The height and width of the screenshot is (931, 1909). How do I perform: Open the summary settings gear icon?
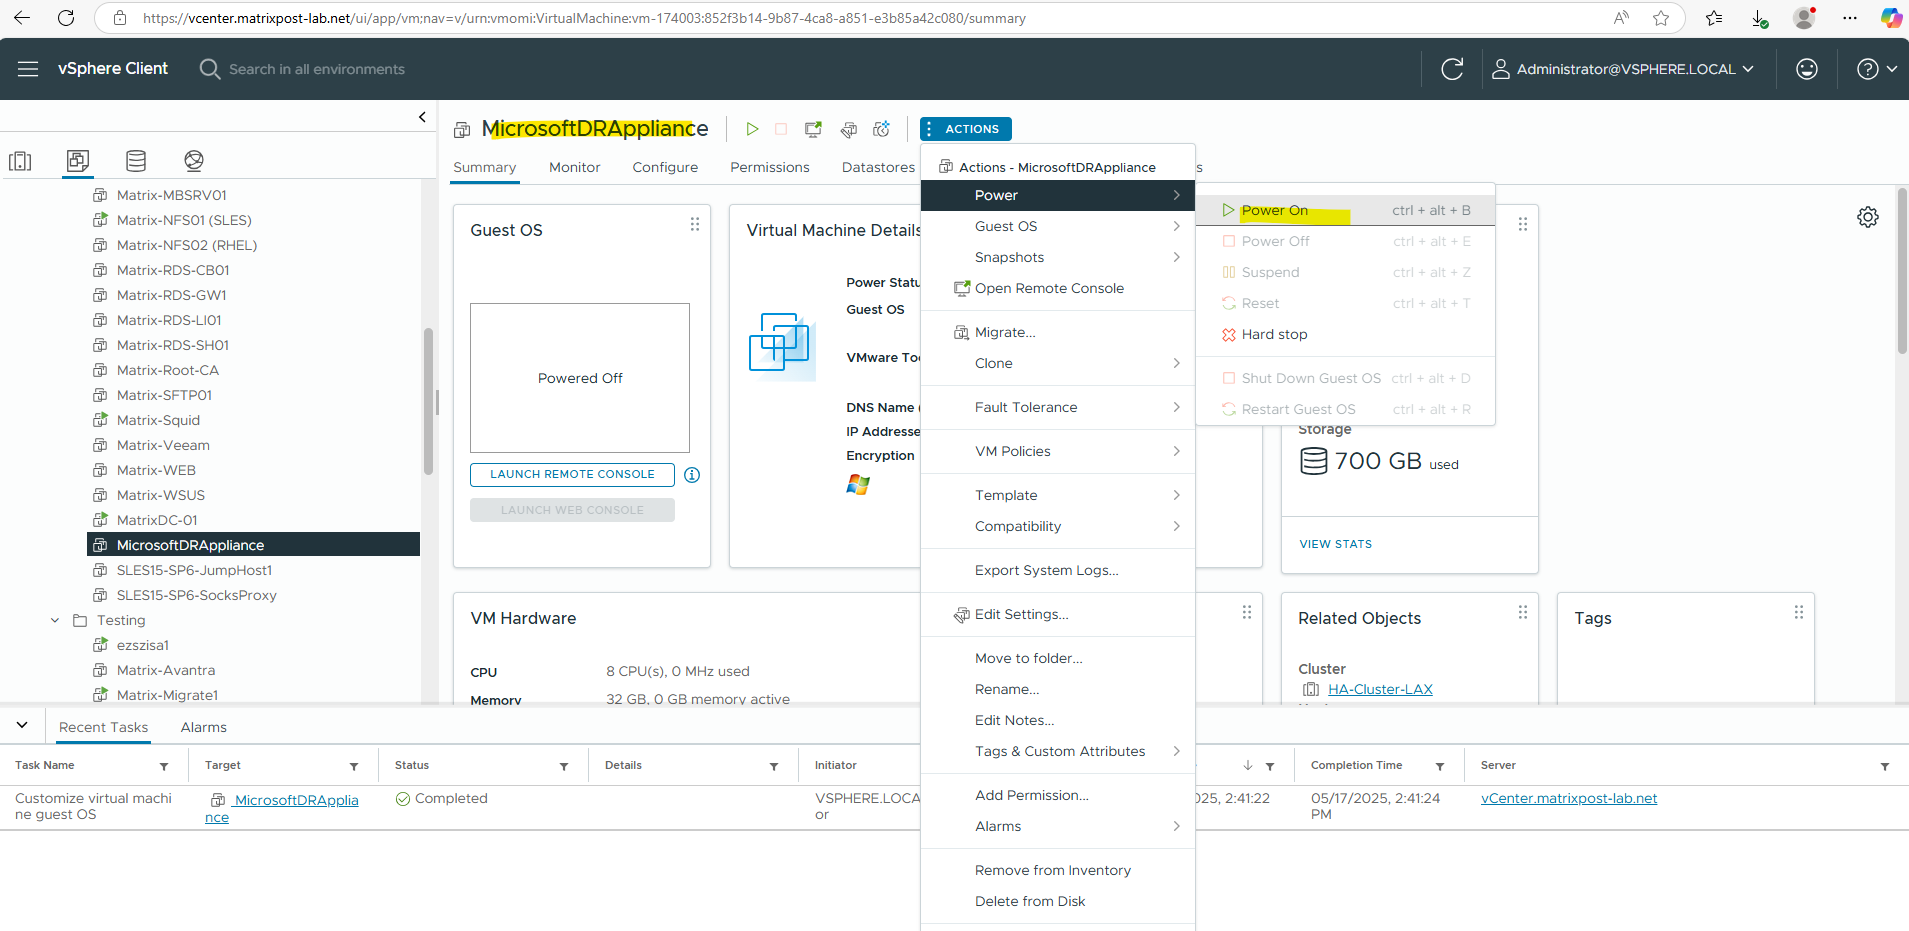[1868, 217]
